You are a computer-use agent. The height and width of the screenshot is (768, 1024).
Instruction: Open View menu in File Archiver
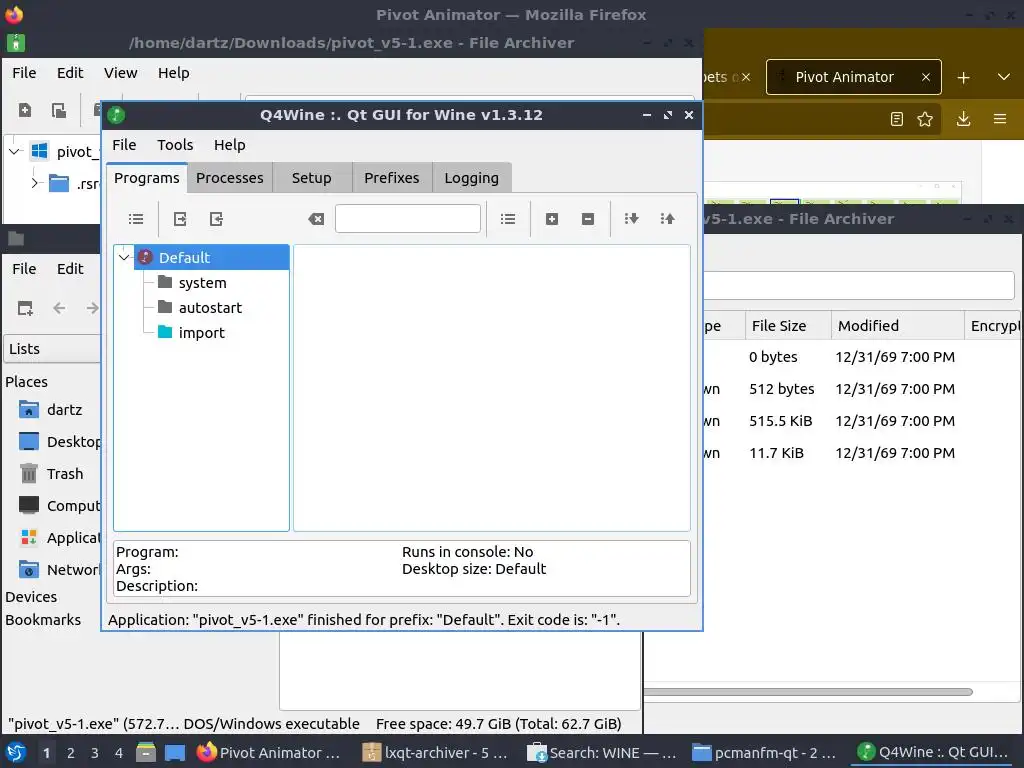(121, 73)
